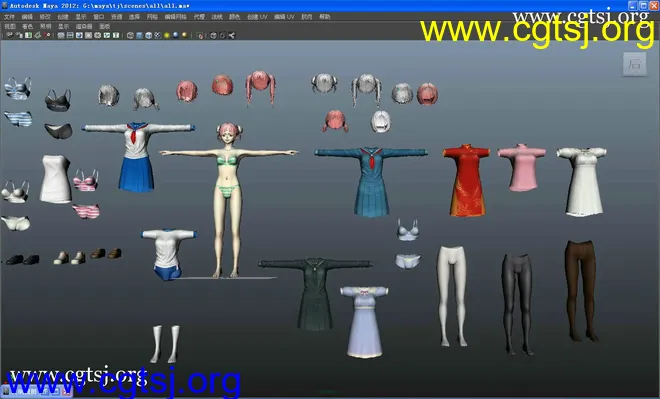Select the white tights legs model
This screenshot has width=660, height=399.
[x=452, y=296]
